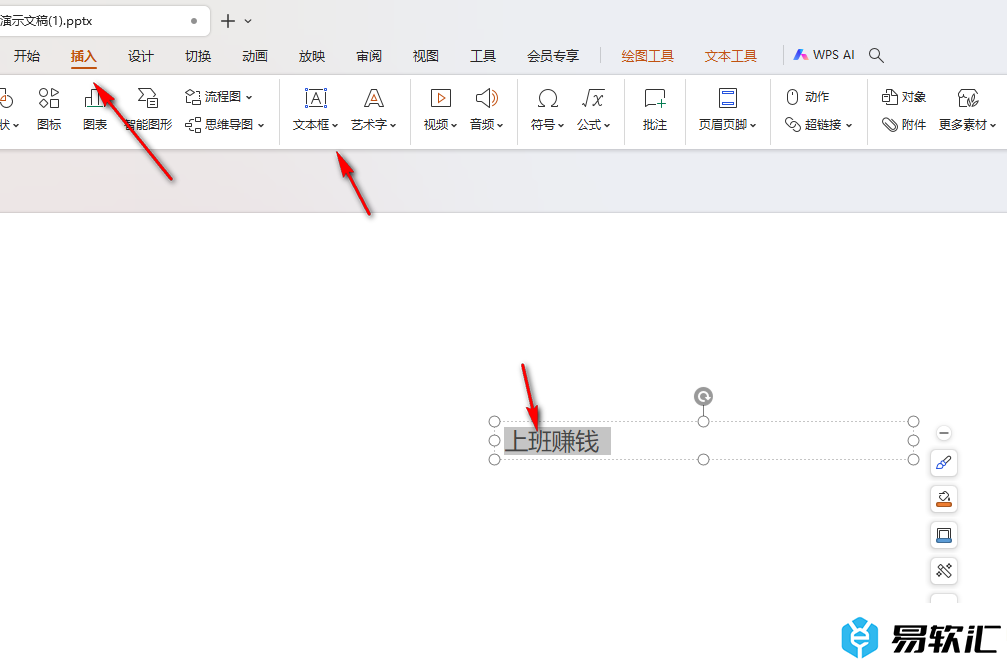Screen dimensions: 1007x663
Task: Insert a 视频 video
Action: point(441,109)
